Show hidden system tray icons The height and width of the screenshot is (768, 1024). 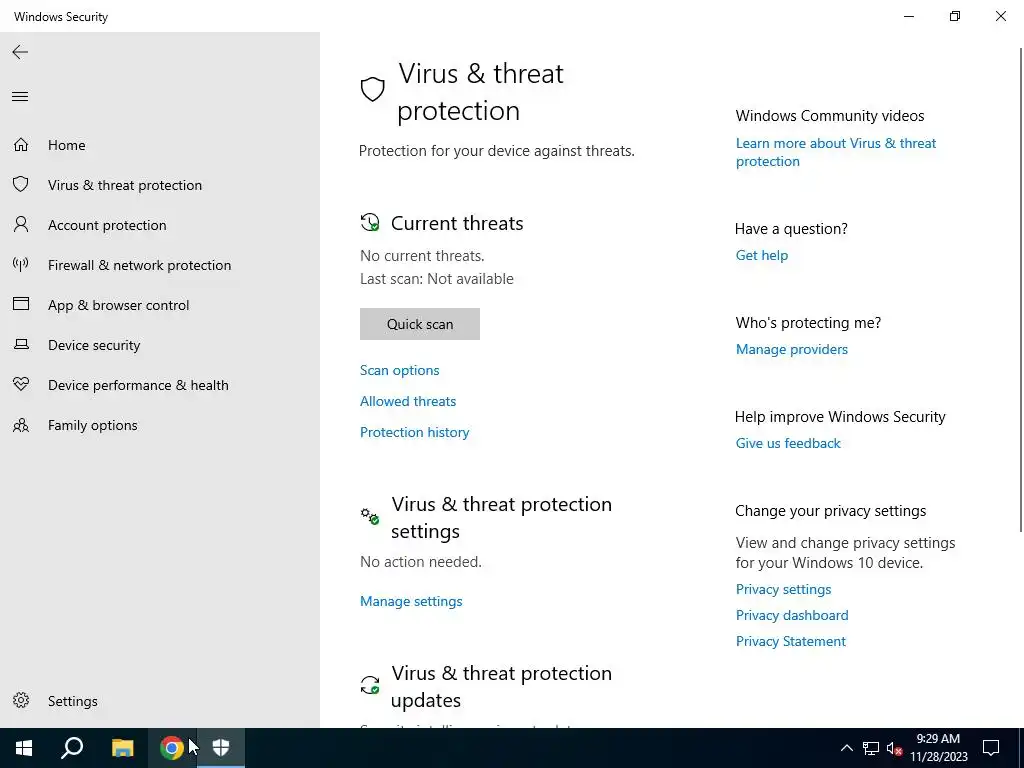(846, 748)
